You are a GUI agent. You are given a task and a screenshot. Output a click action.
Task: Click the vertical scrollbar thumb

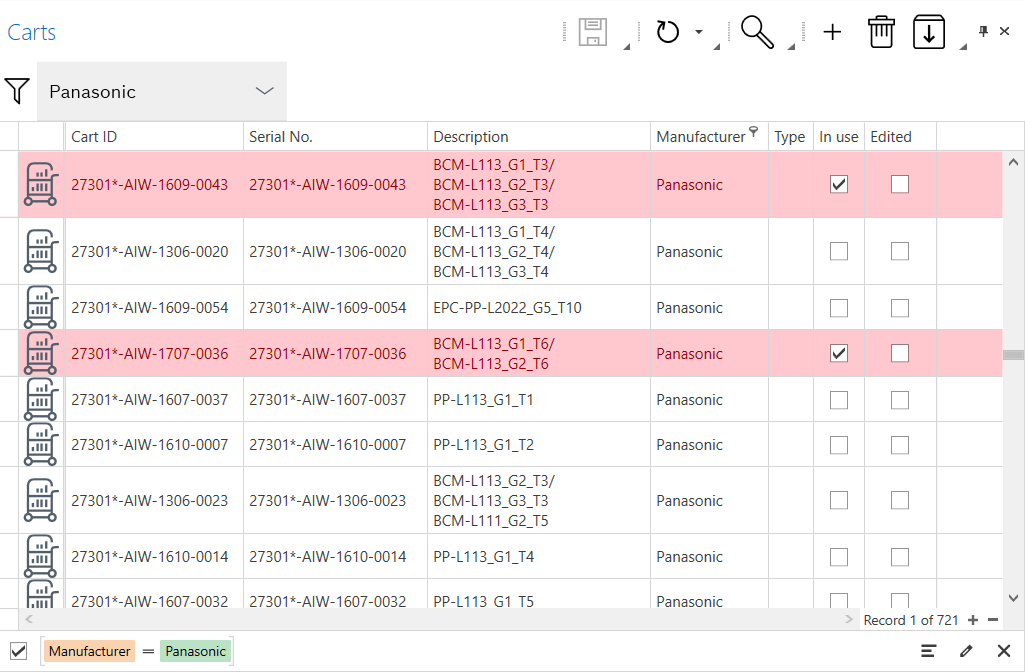(x=1013, y=354)
